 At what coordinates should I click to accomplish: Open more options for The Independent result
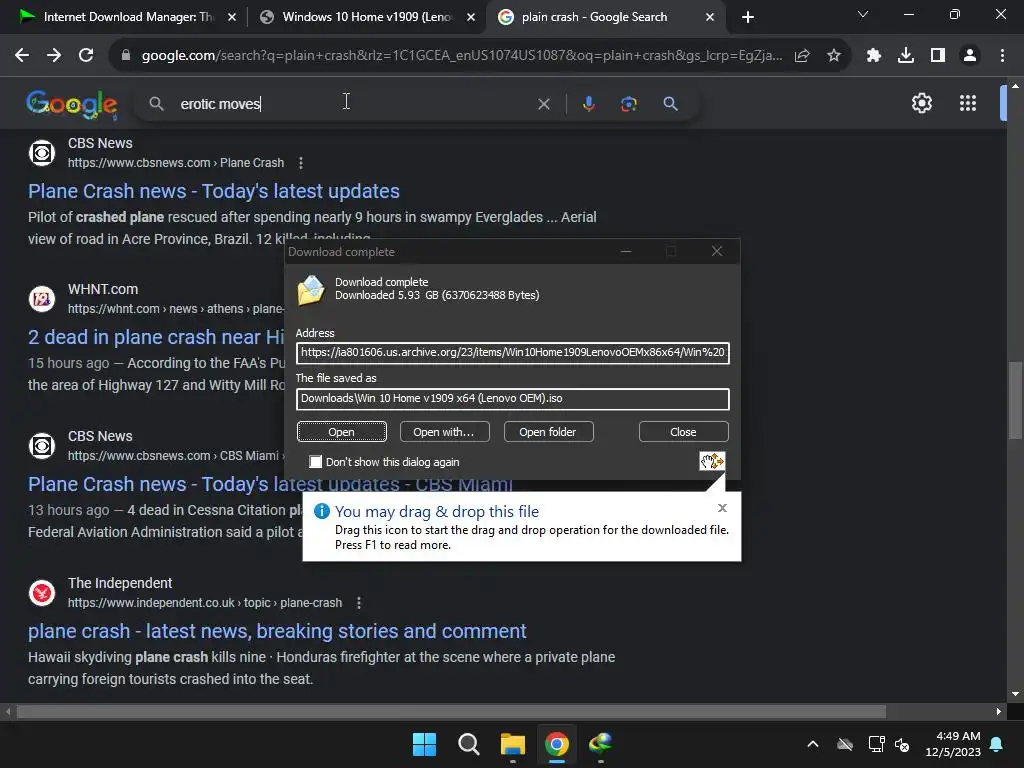click(x=359, y=603)
